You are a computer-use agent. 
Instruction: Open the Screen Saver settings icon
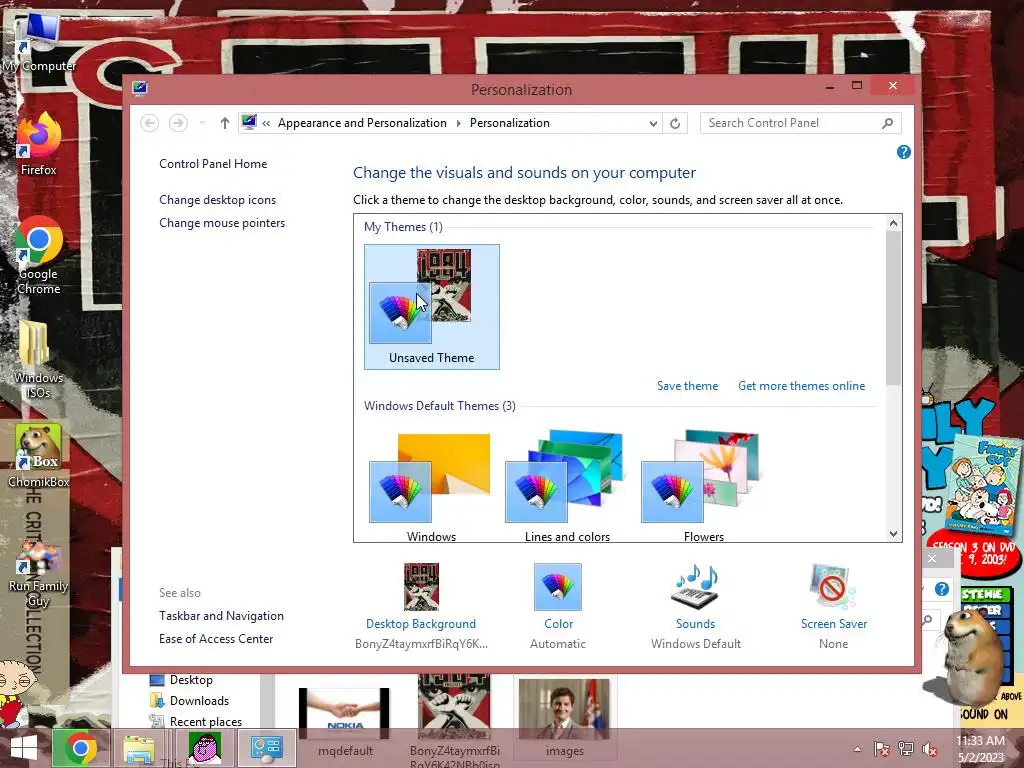tap(833, 586)
